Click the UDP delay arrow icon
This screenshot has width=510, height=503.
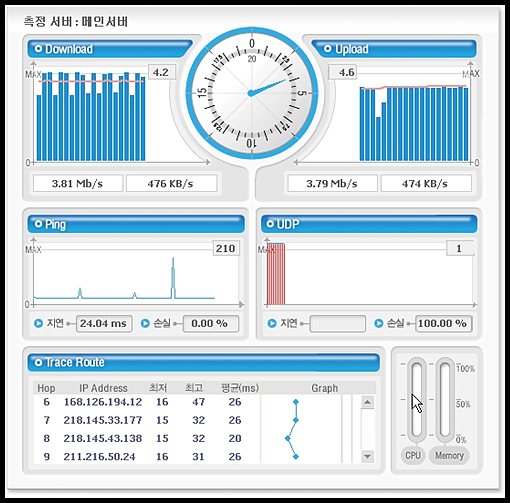pyautogui.click(x=272, y=323)
